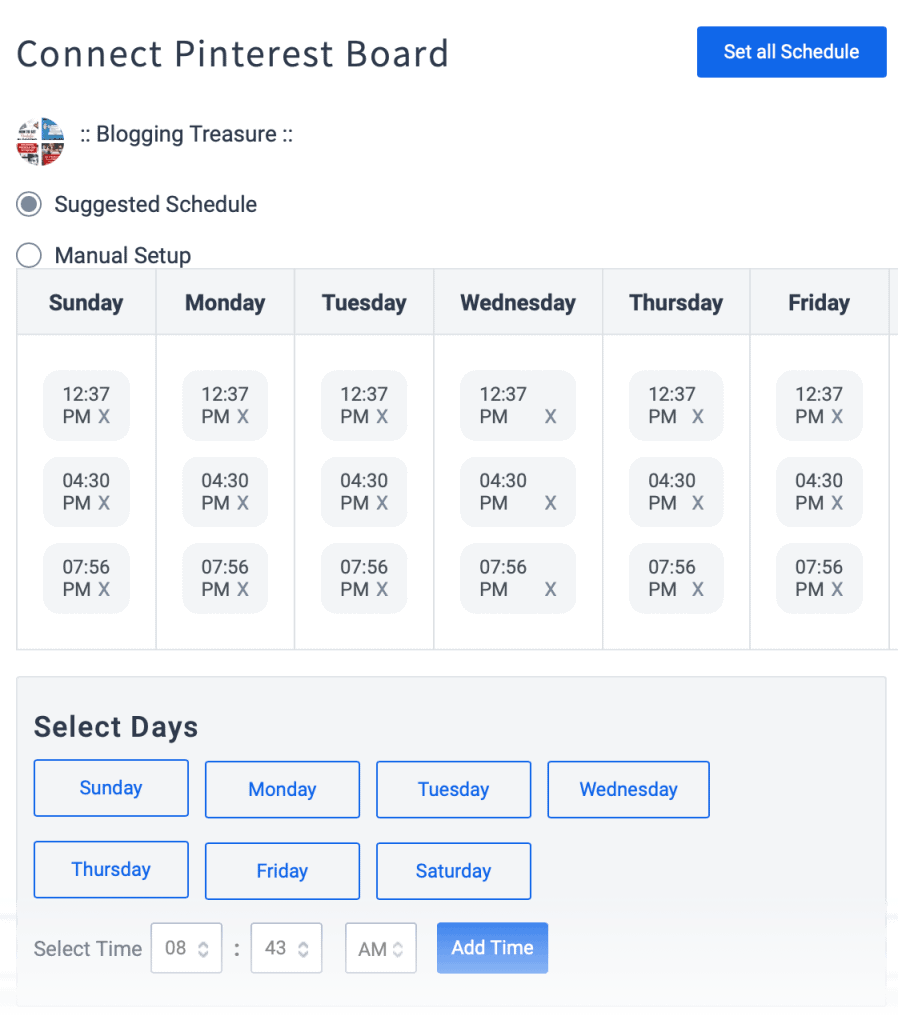
Task: Open the minute selector showing 43
Action: (x=286, y=948)
